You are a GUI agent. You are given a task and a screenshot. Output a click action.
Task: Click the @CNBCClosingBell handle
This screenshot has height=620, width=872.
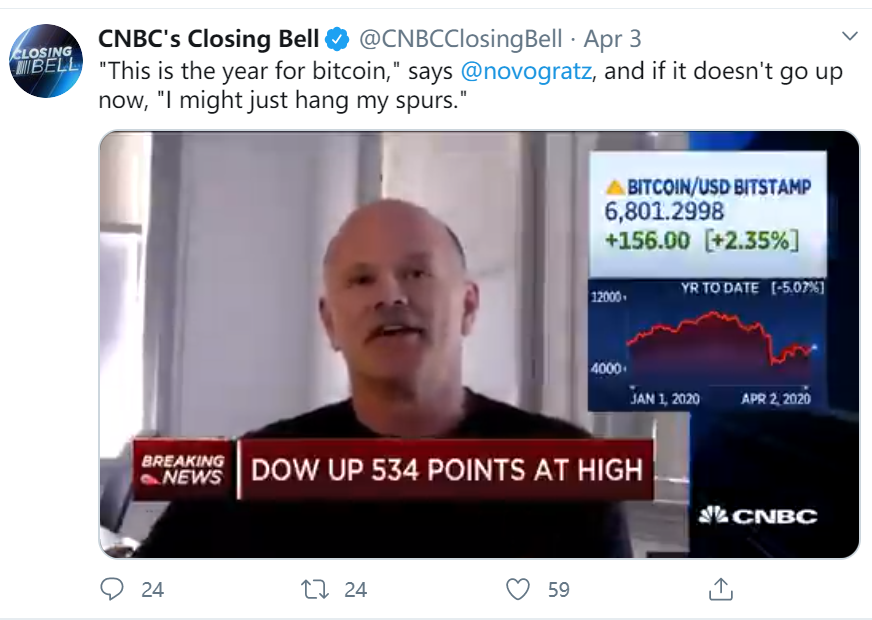click(460, 40)
